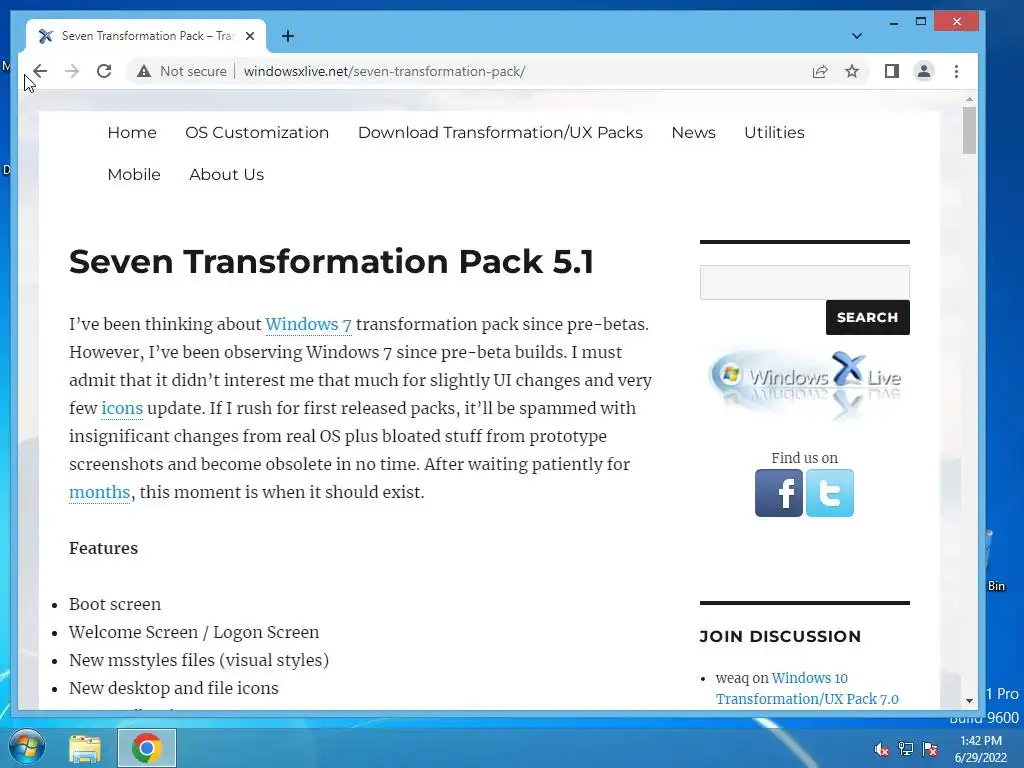1024x768 pixels.
Task: Open Download Transformation/UX Packs menu
Action: 500,133
